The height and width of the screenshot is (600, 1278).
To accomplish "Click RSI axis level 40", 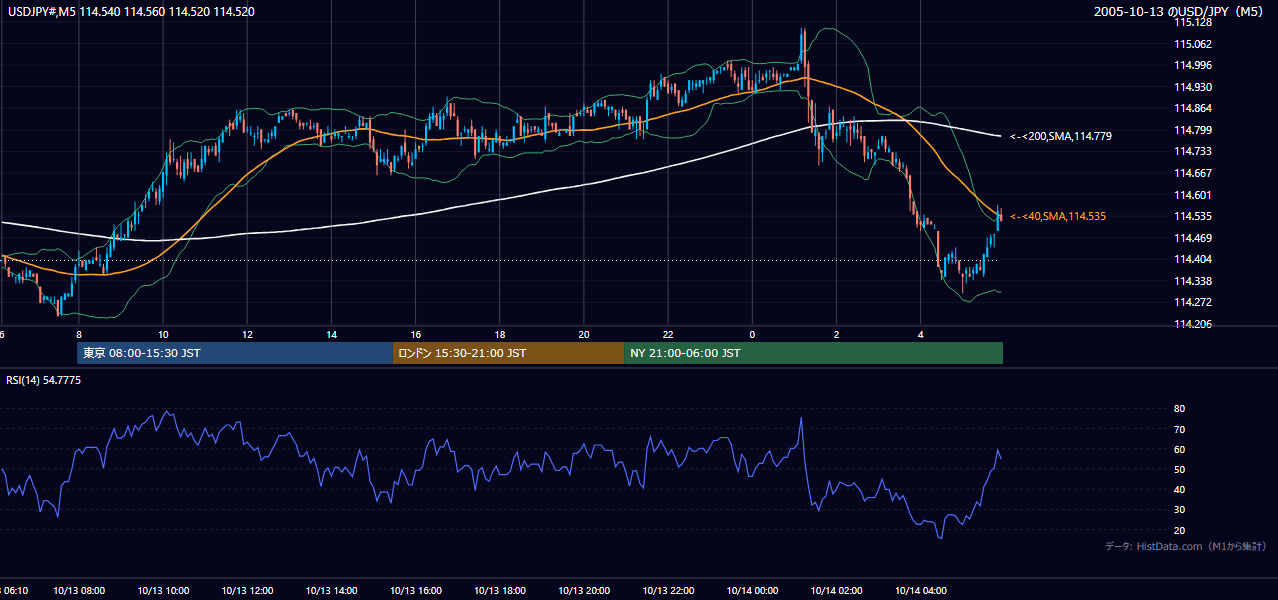I will (1180, 489).
